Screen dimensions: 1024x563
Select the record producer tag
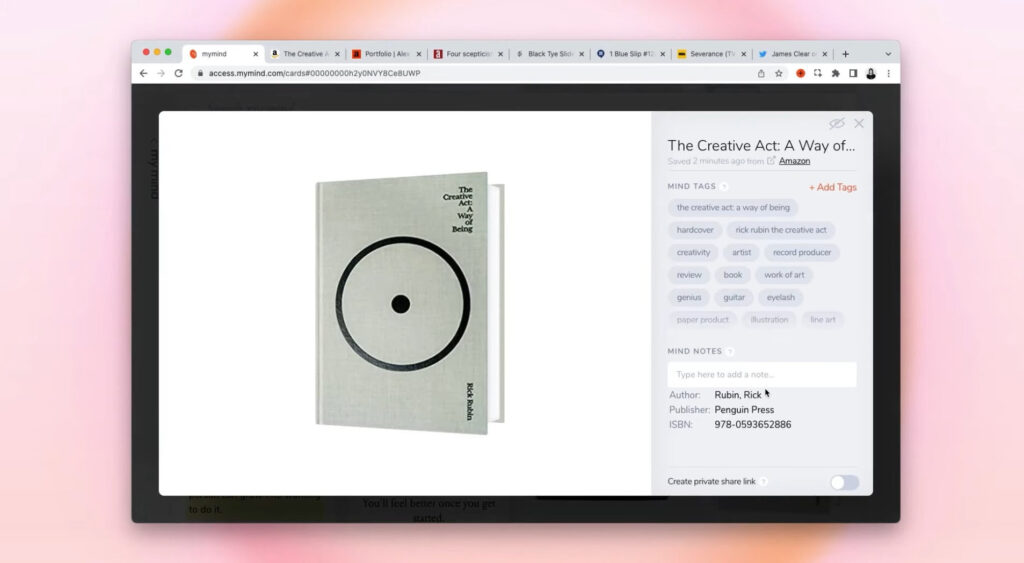pyautogui.click(x=802, y=252)
